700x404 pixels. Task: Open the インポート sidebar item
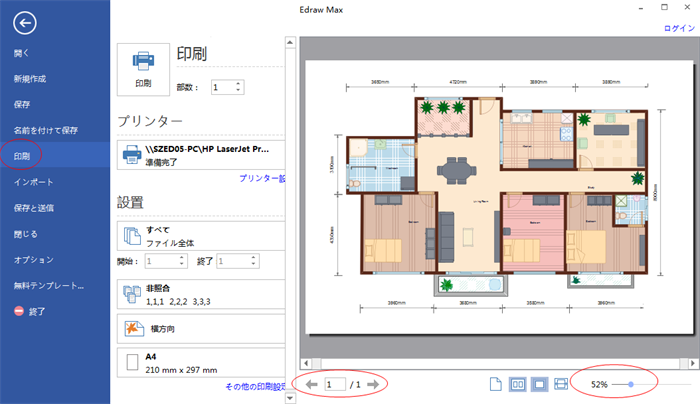[33, 182]
